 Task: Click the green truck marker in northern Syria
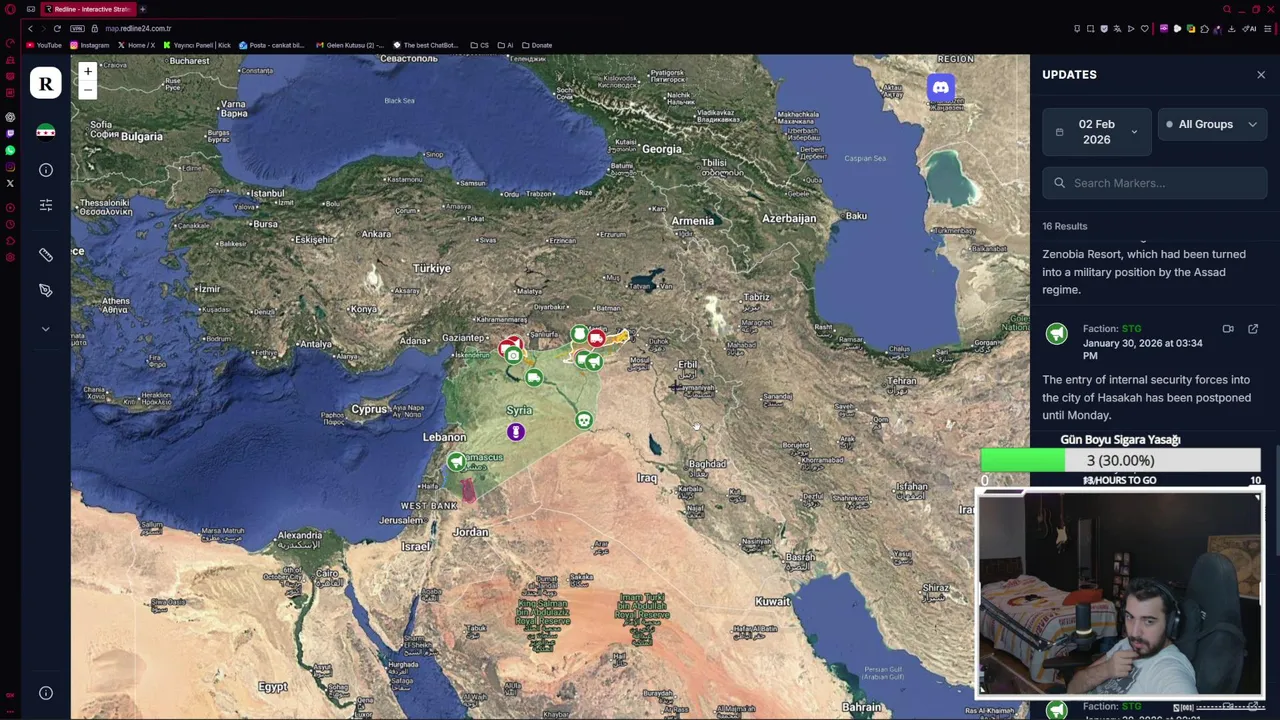point(534,378)
